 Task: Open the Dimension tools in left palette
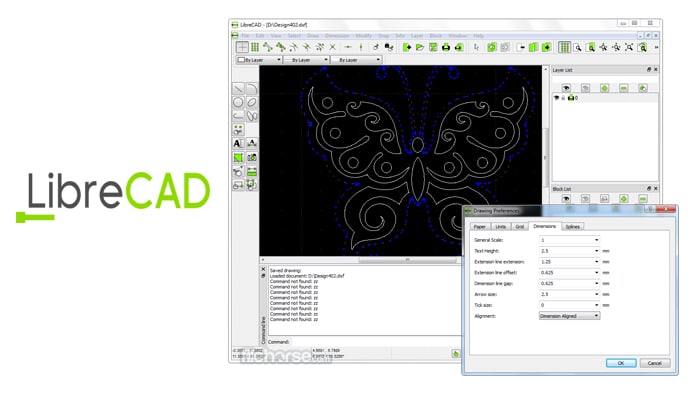[252, 143]
